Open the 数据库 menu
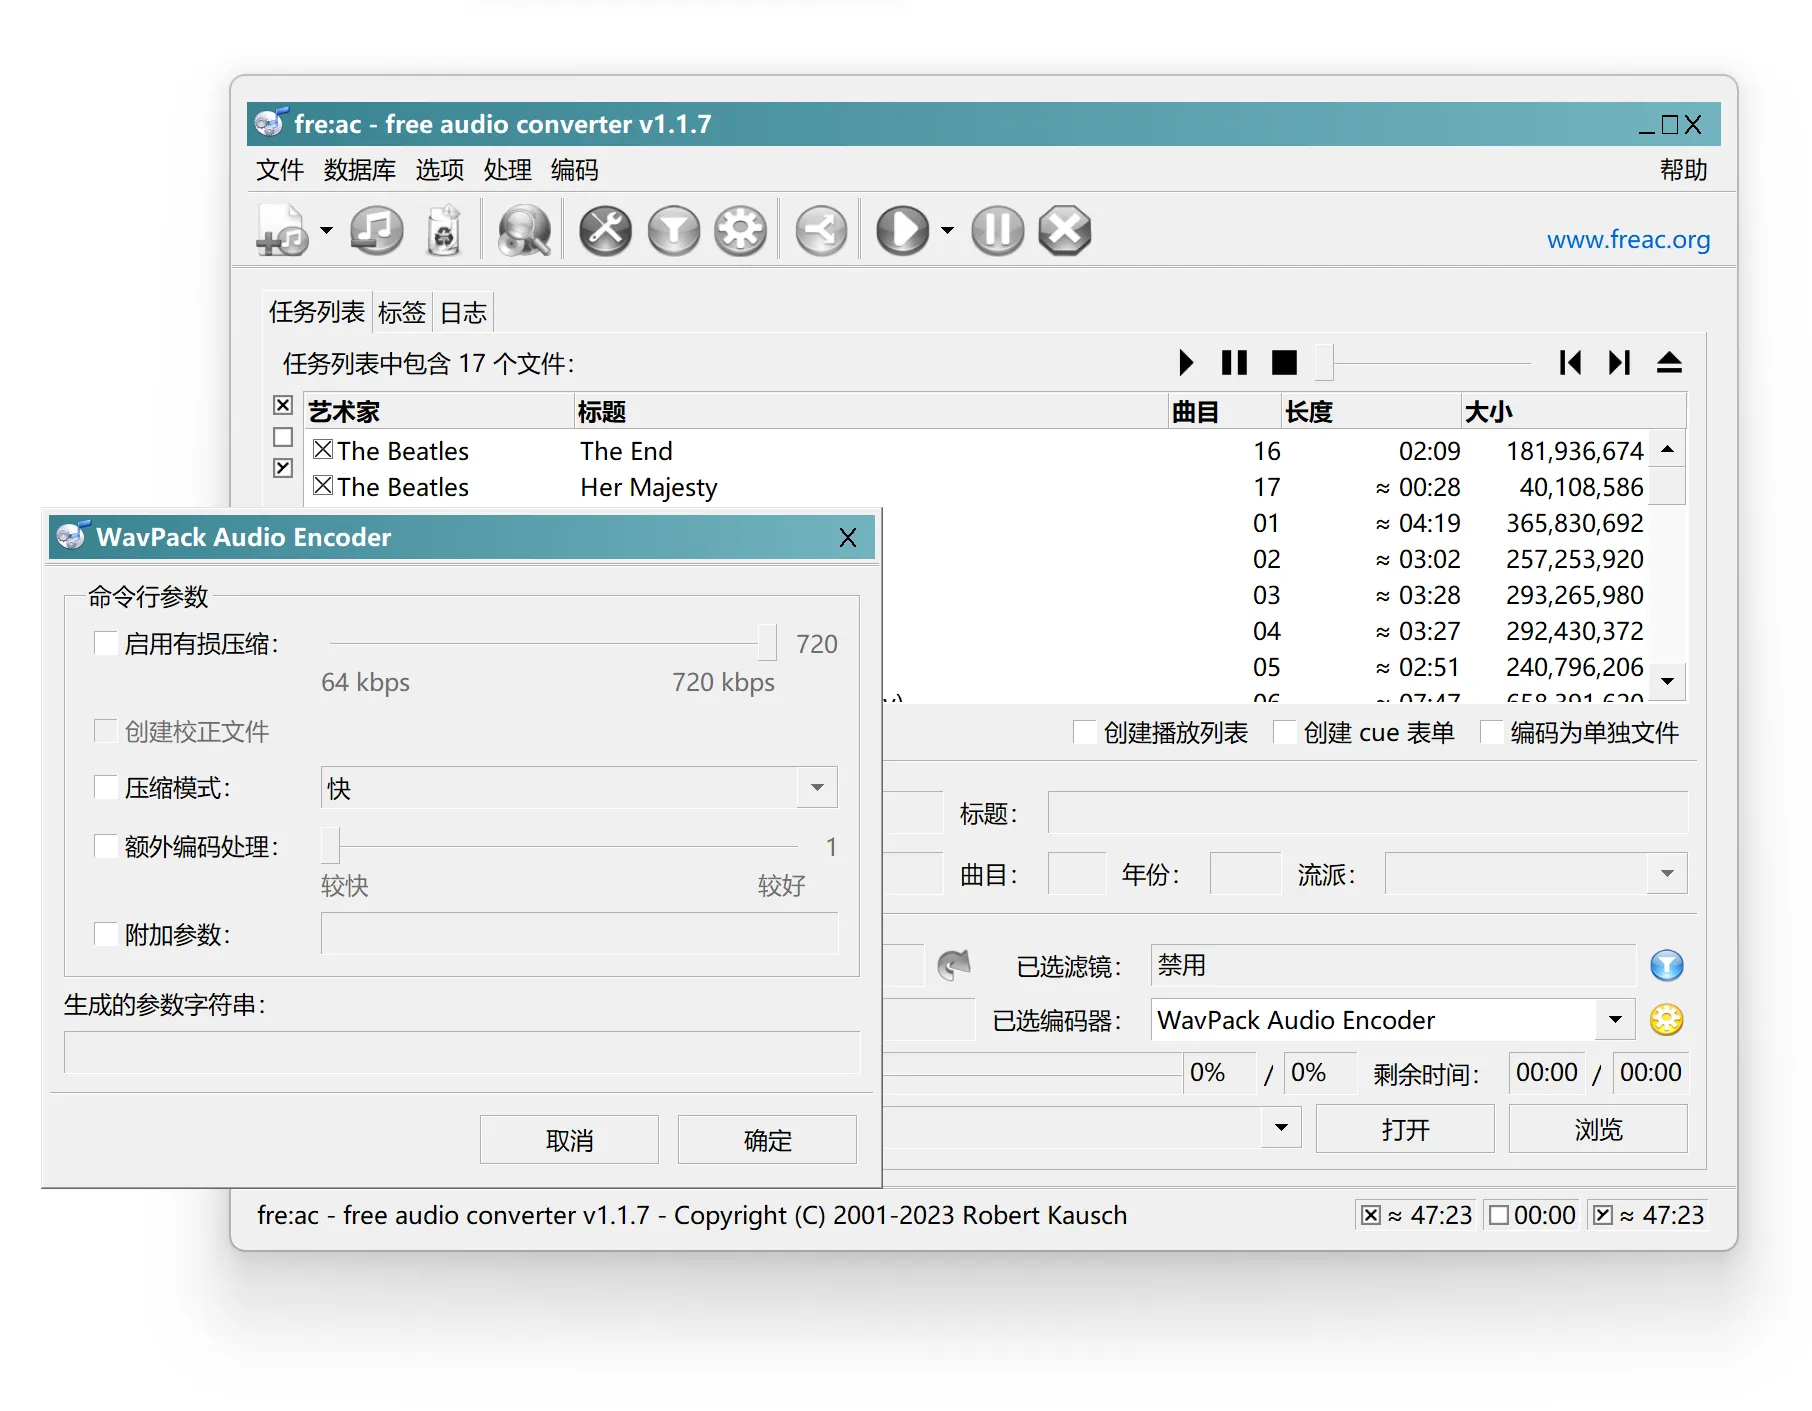Image resolution: width=1812 pixels, height=1411 pixels. (358, 169)
